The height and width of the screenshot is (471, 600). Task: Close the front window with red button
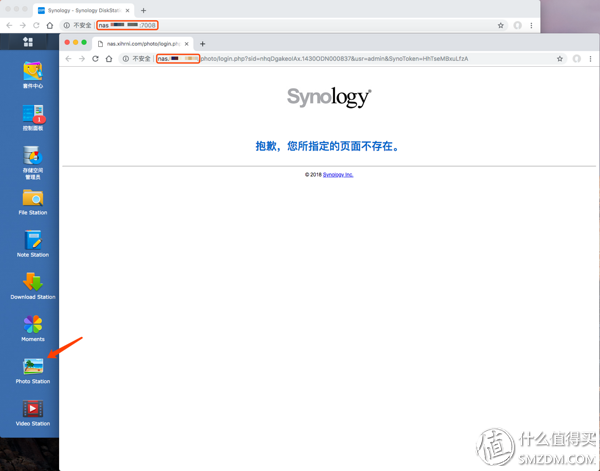[67, 42]
